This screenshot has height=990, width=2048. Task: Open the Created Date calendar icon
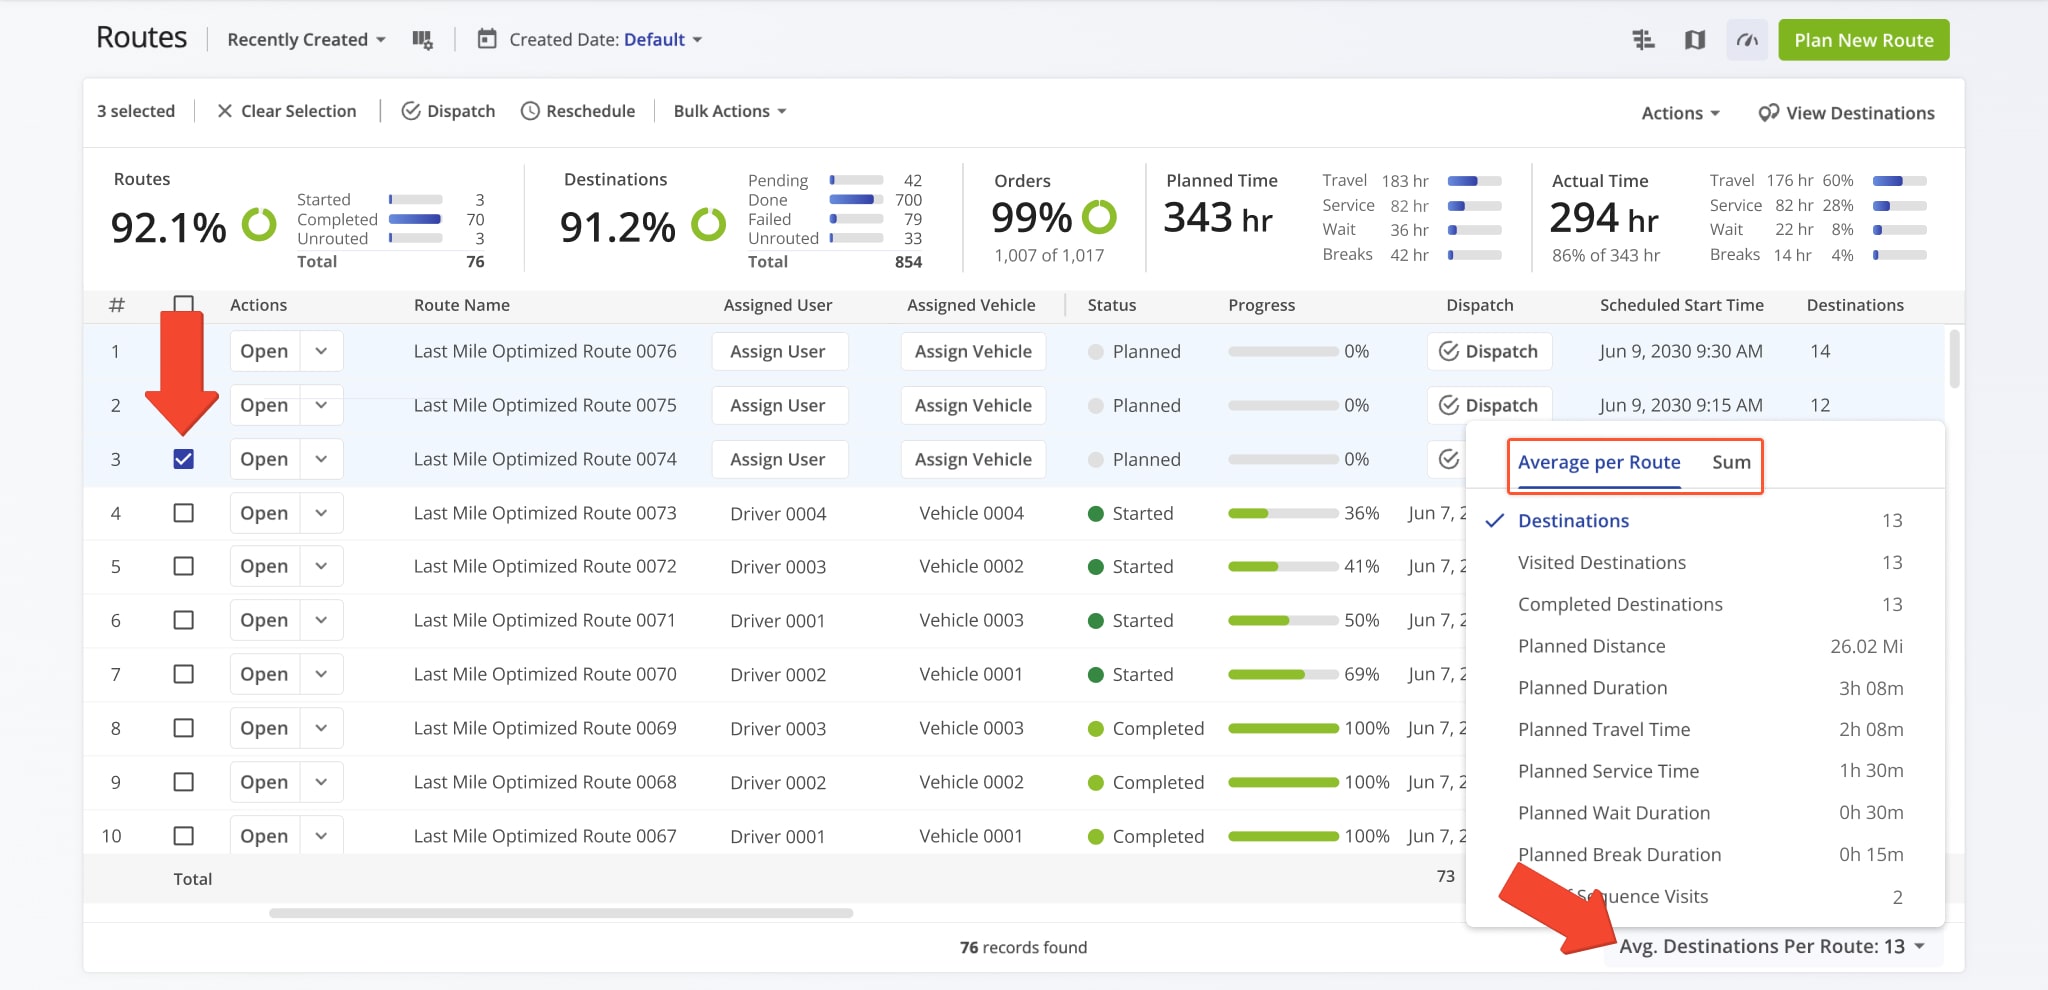[486, 39]
